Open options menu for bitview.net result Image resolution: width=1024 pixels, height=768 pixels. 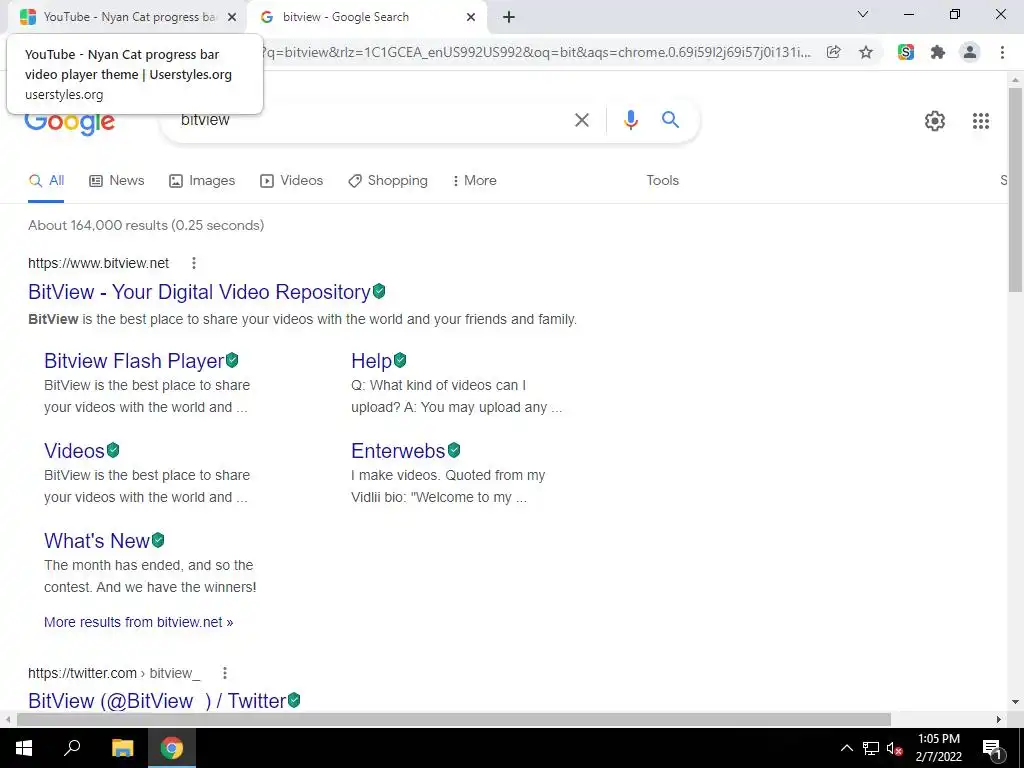(194, 263)
